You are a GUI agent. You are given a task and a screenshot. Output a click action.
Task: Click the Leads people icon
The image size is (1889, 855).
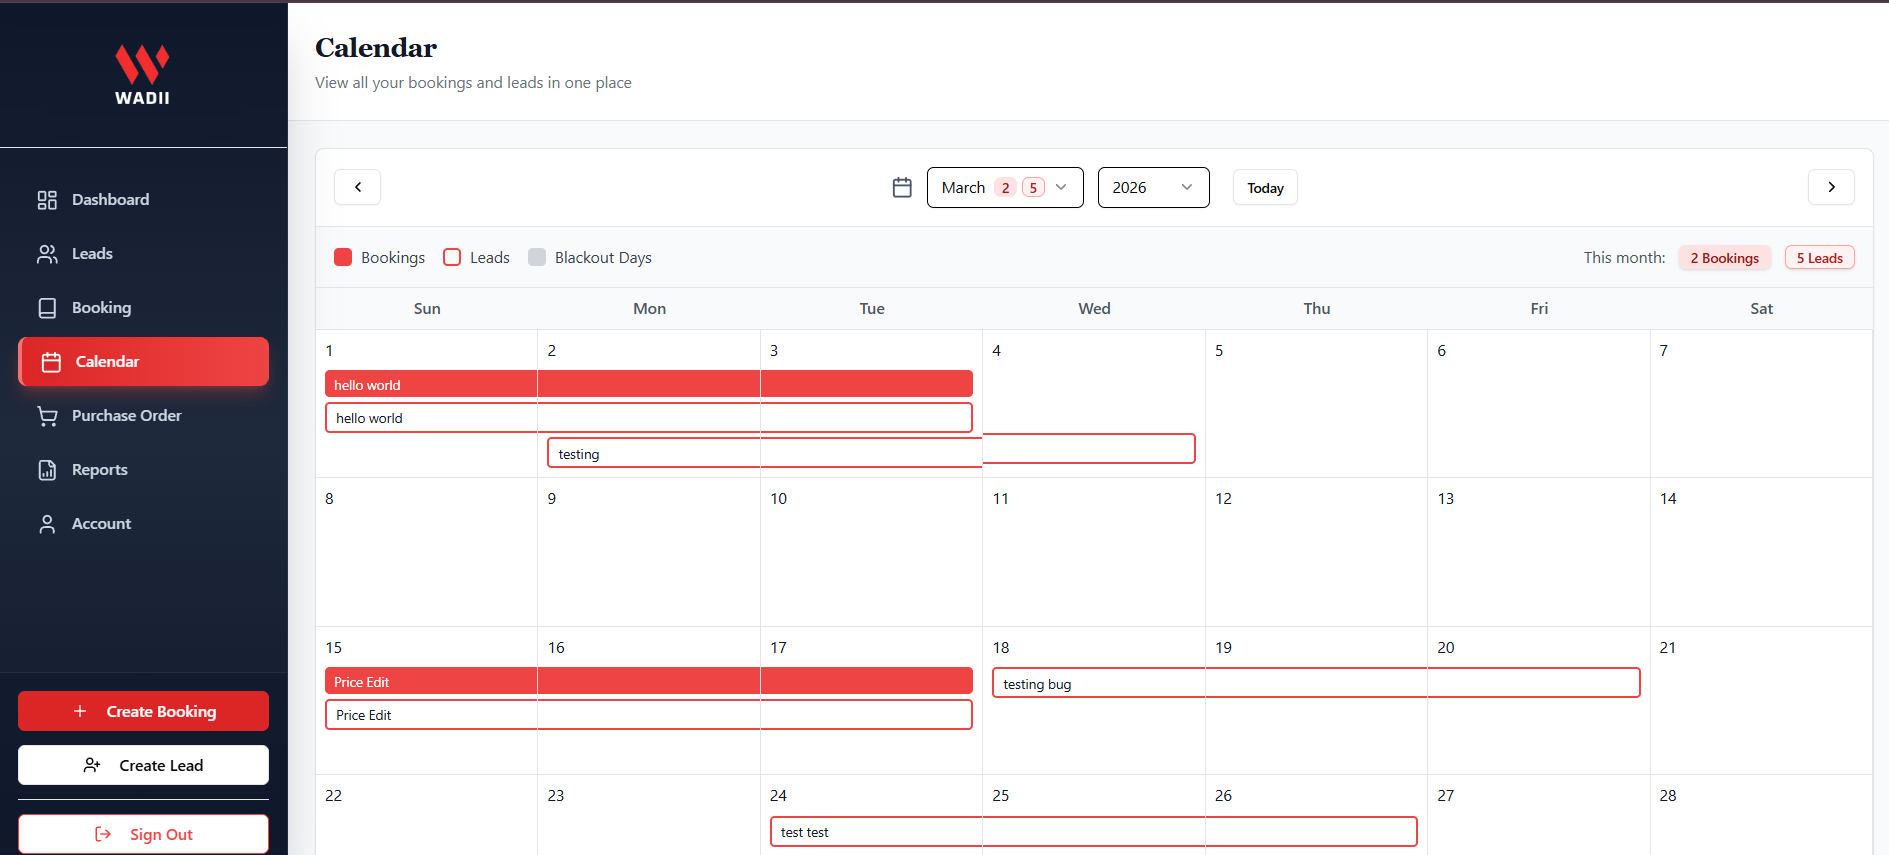pos(47,254)
